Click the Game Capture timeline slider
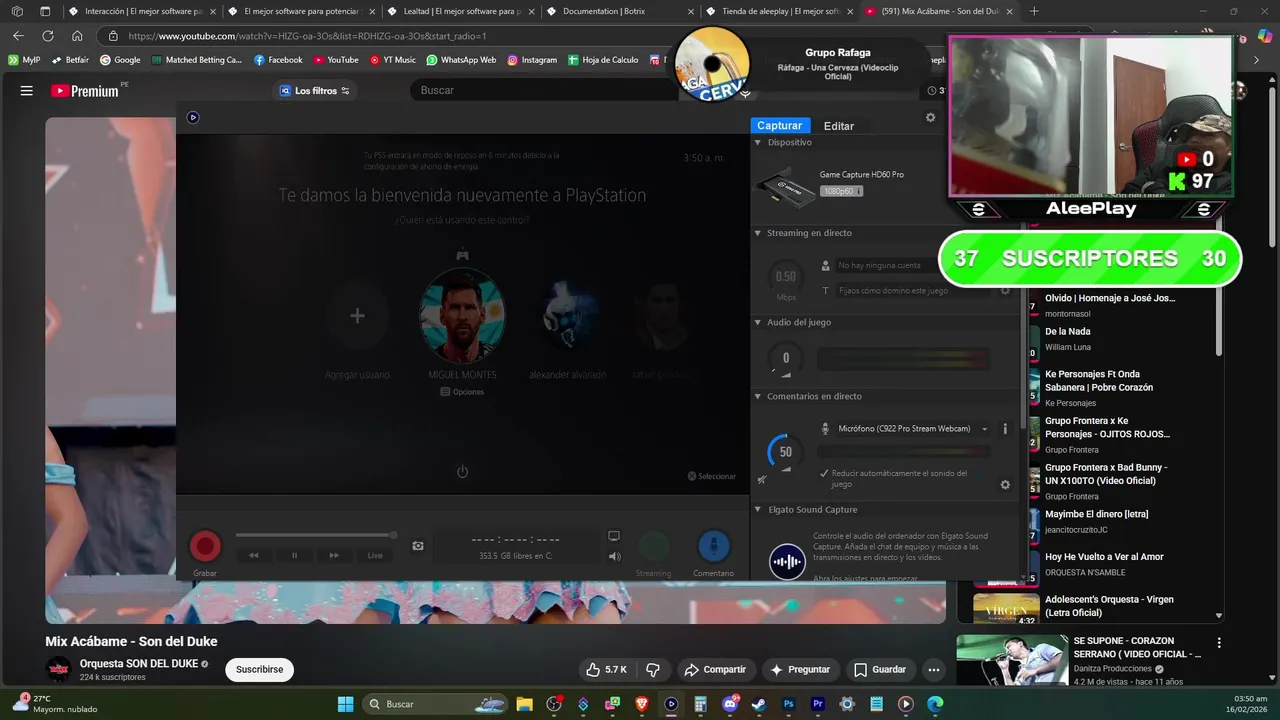The width and height of the screenshot is (1280, 720). point(316,536)
